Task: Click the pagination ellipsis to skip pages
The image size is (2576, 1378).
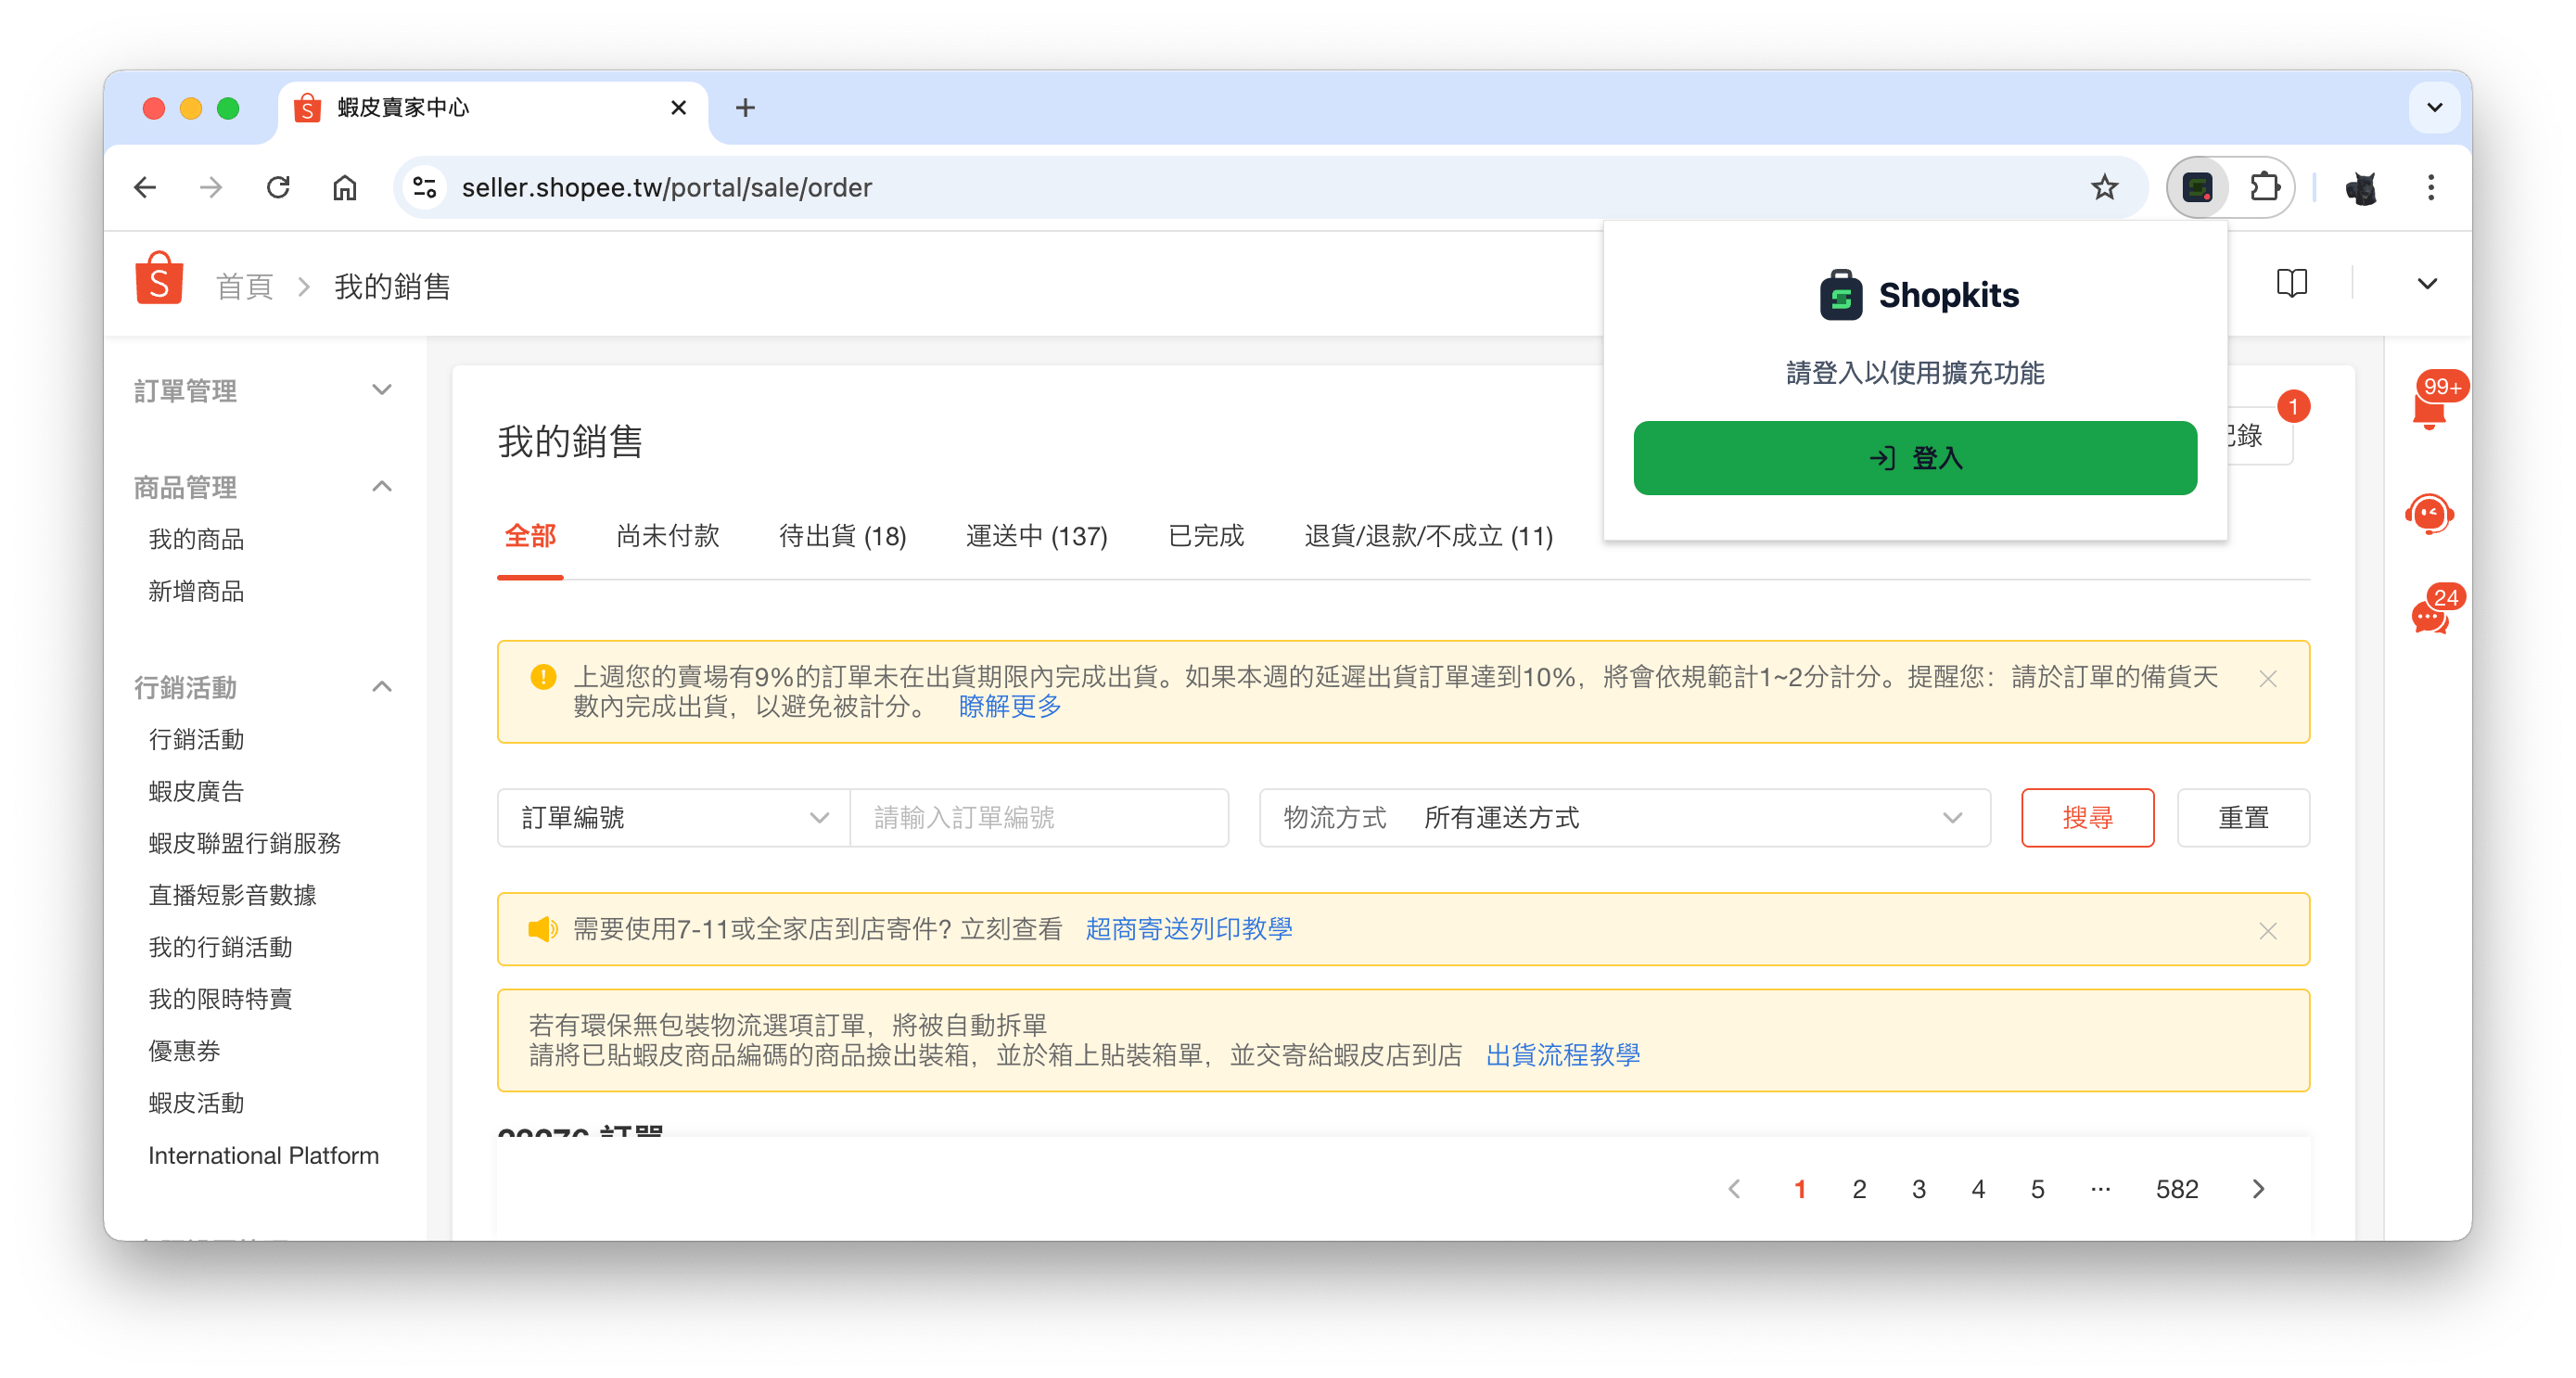Action: 2100,1189
